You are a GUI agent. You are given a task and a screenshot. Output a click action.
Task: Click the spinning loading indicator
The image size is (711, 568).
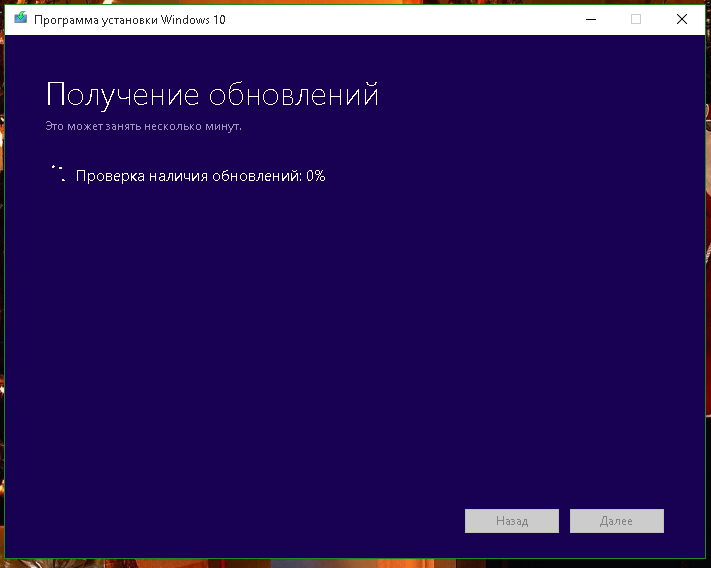(x=57, y=174)
